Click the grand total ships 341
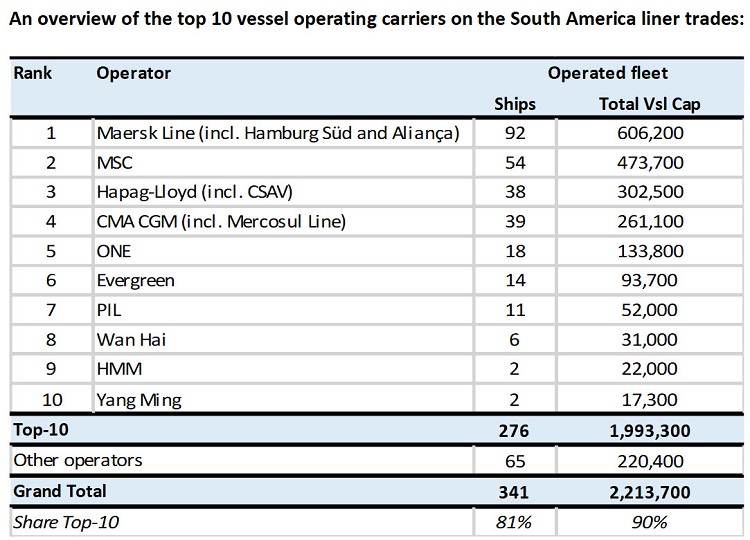 pos(514,492)
